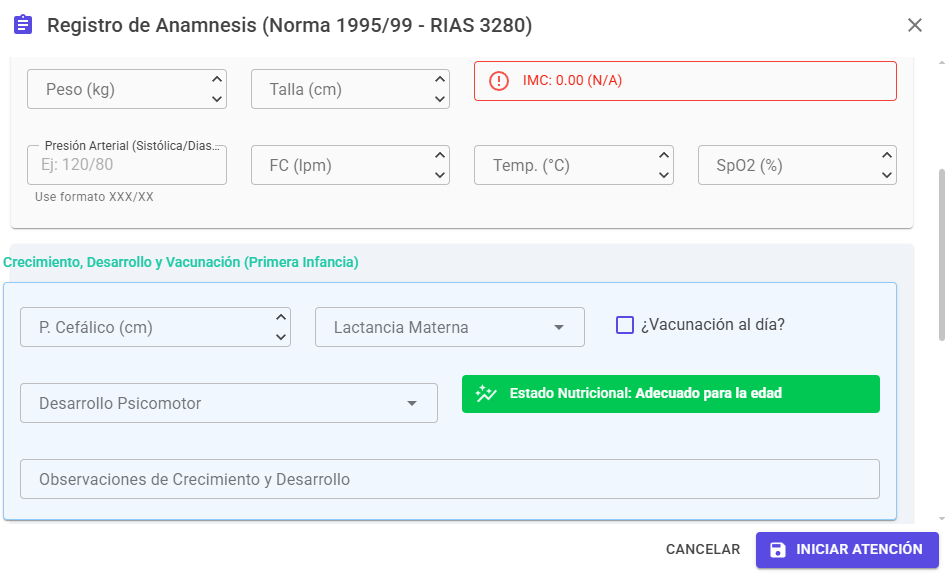This screenshot has height=575, width=945.
Task: Click the clipboard icon beside the dialog title
Action: point(23,25)
